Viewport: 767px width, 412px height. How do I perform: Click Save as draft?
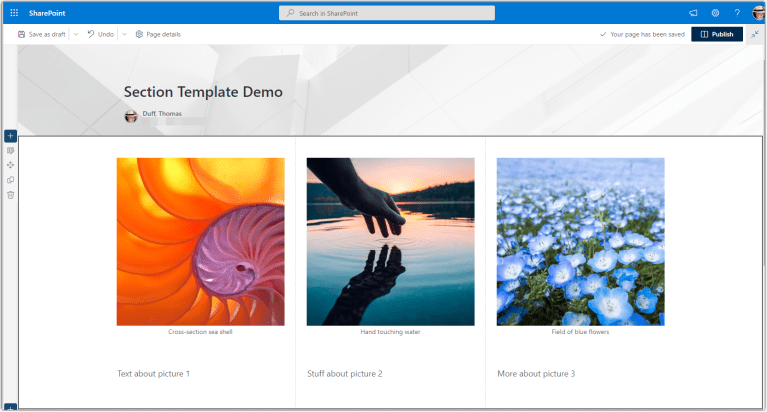[x=42, y=34]
